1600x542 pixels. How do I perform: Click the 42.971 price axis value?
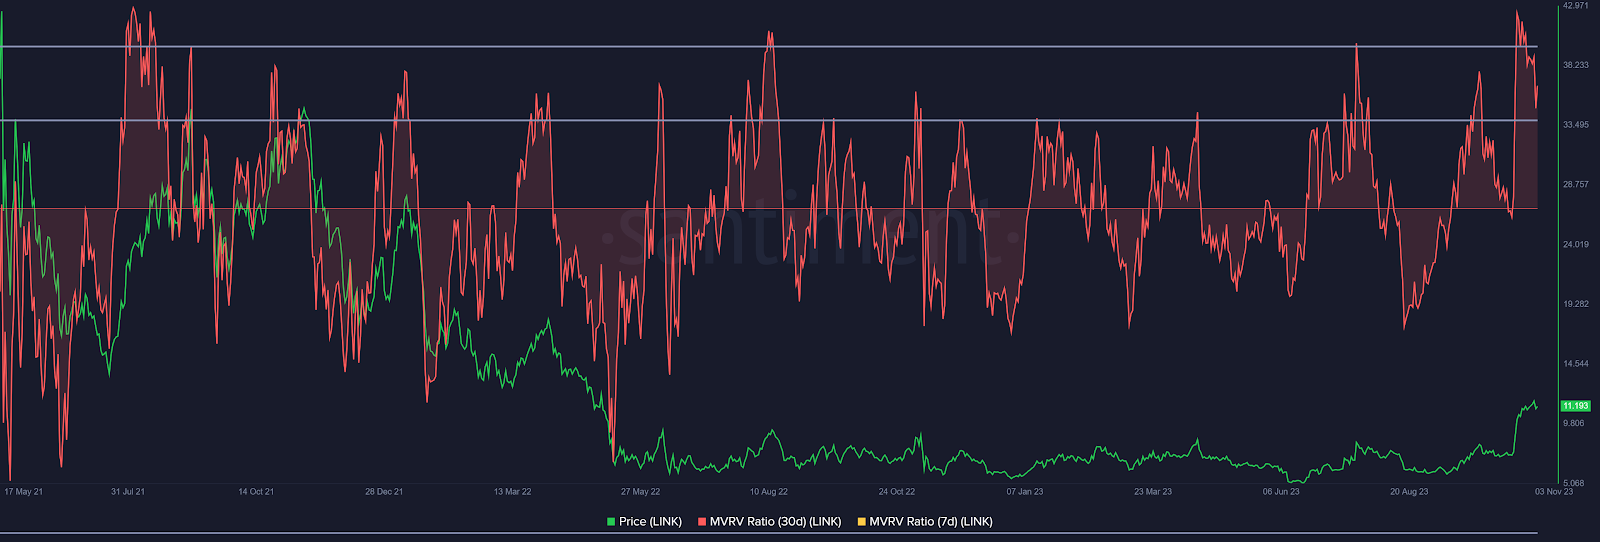[1575, 6]
